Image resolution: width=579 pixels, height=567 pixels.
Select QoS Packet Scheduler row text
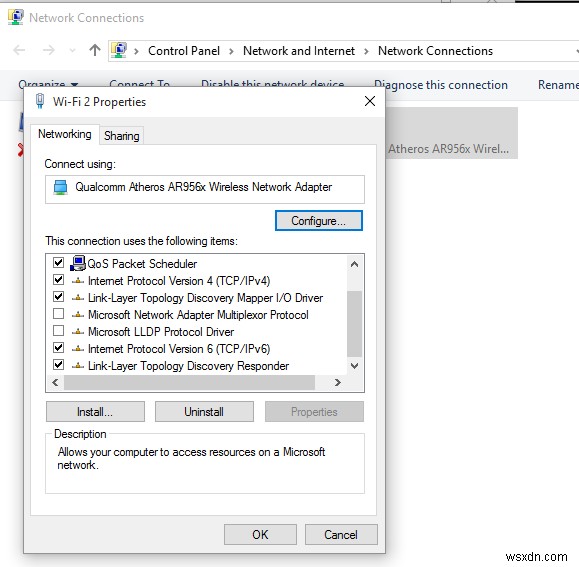(x=142, y=264)
